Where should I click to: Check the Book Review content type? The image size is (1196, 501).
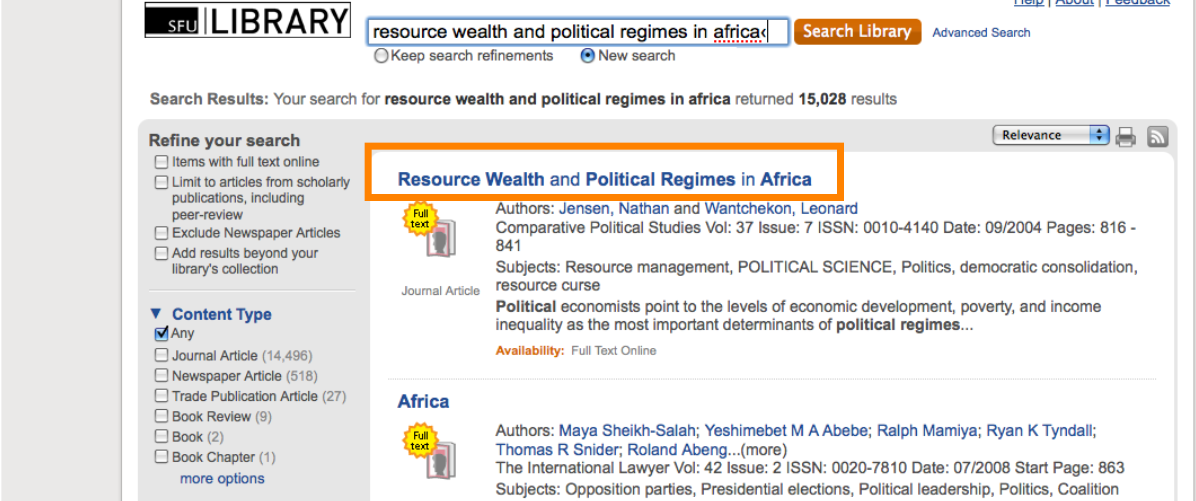point(161,416)
